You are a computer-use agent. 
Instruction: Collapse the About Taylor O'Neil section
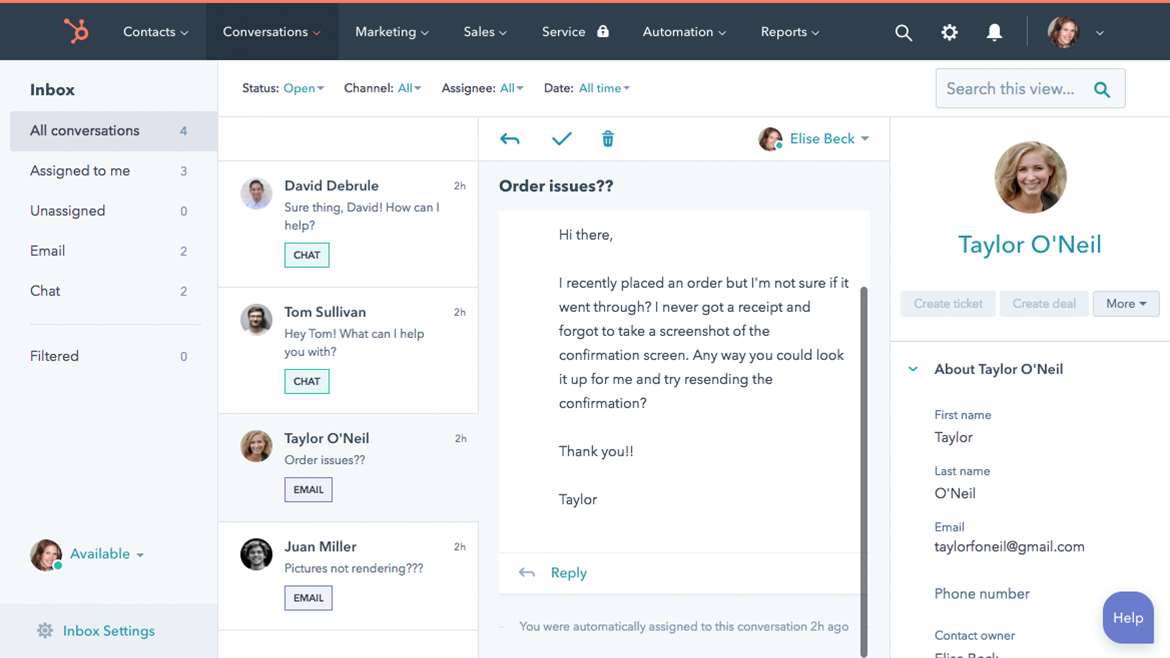(912, 369)
